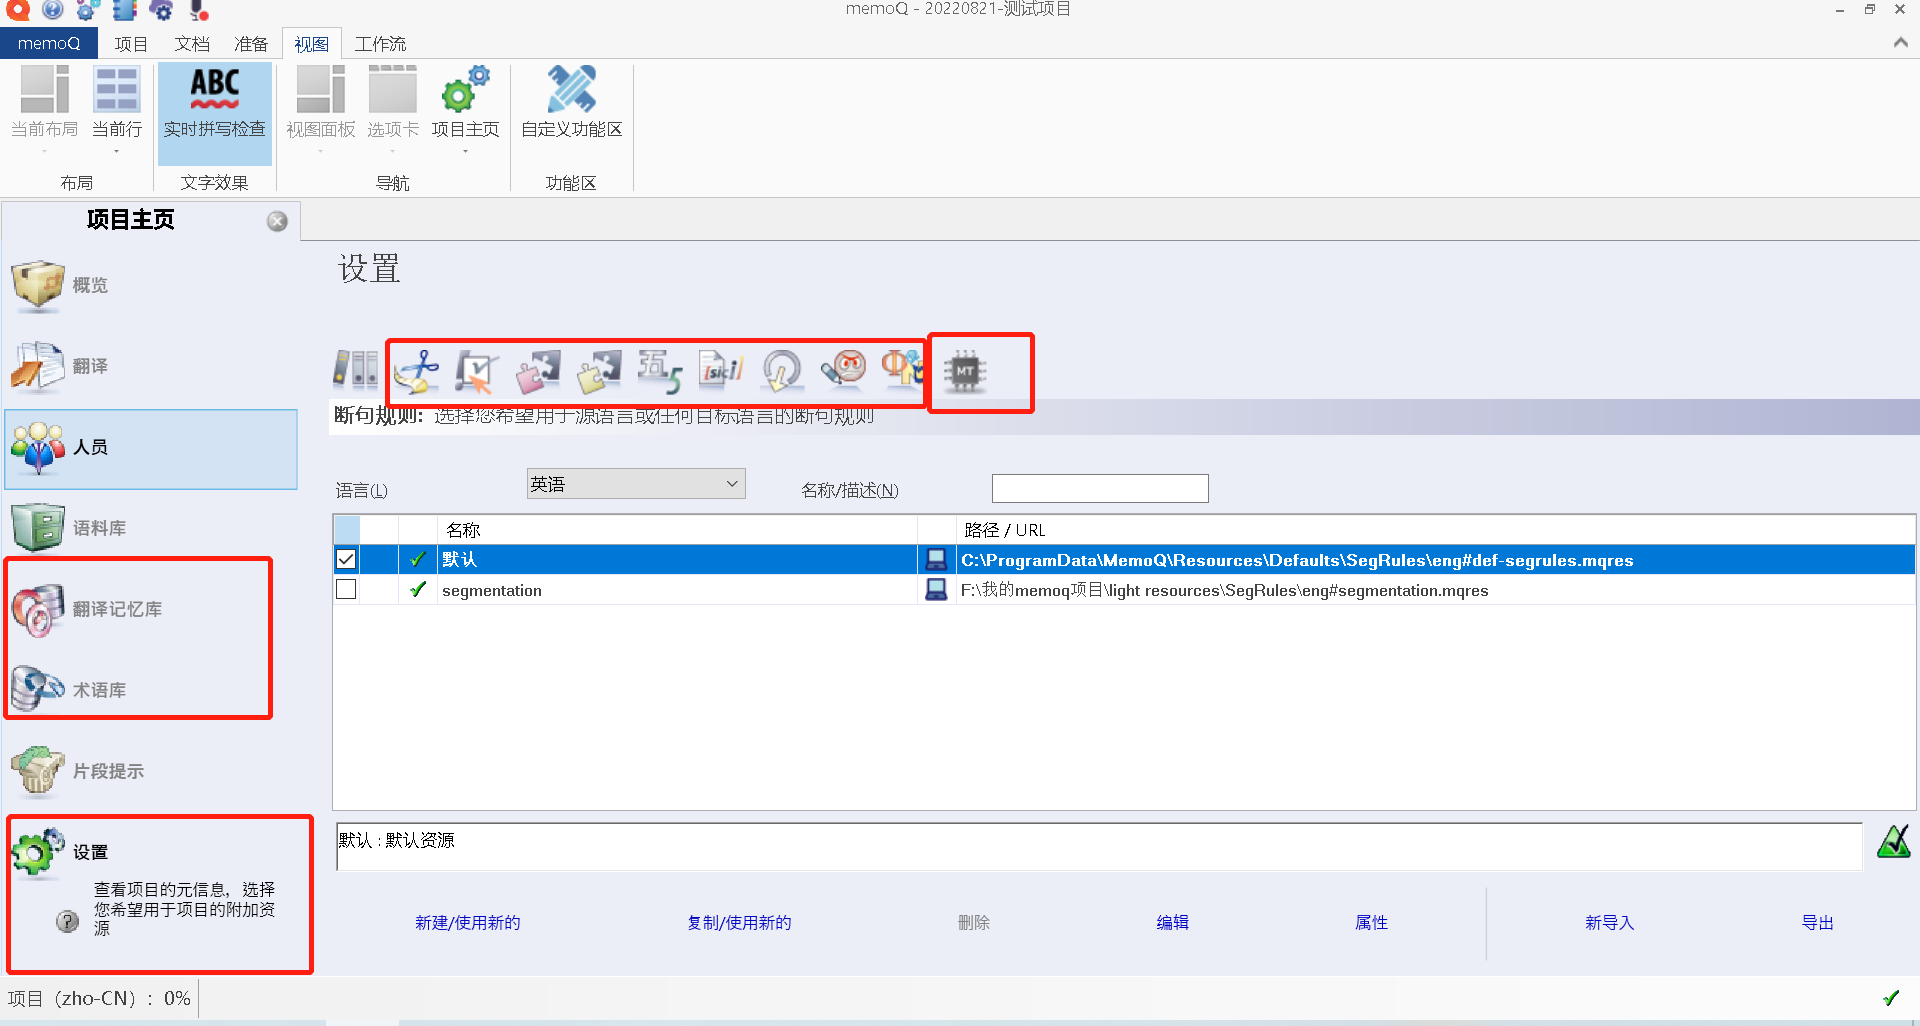Screen dimensions: 1920x1026
Task: Select the scissors segmentation rules icon
Action: pos(417,371)
